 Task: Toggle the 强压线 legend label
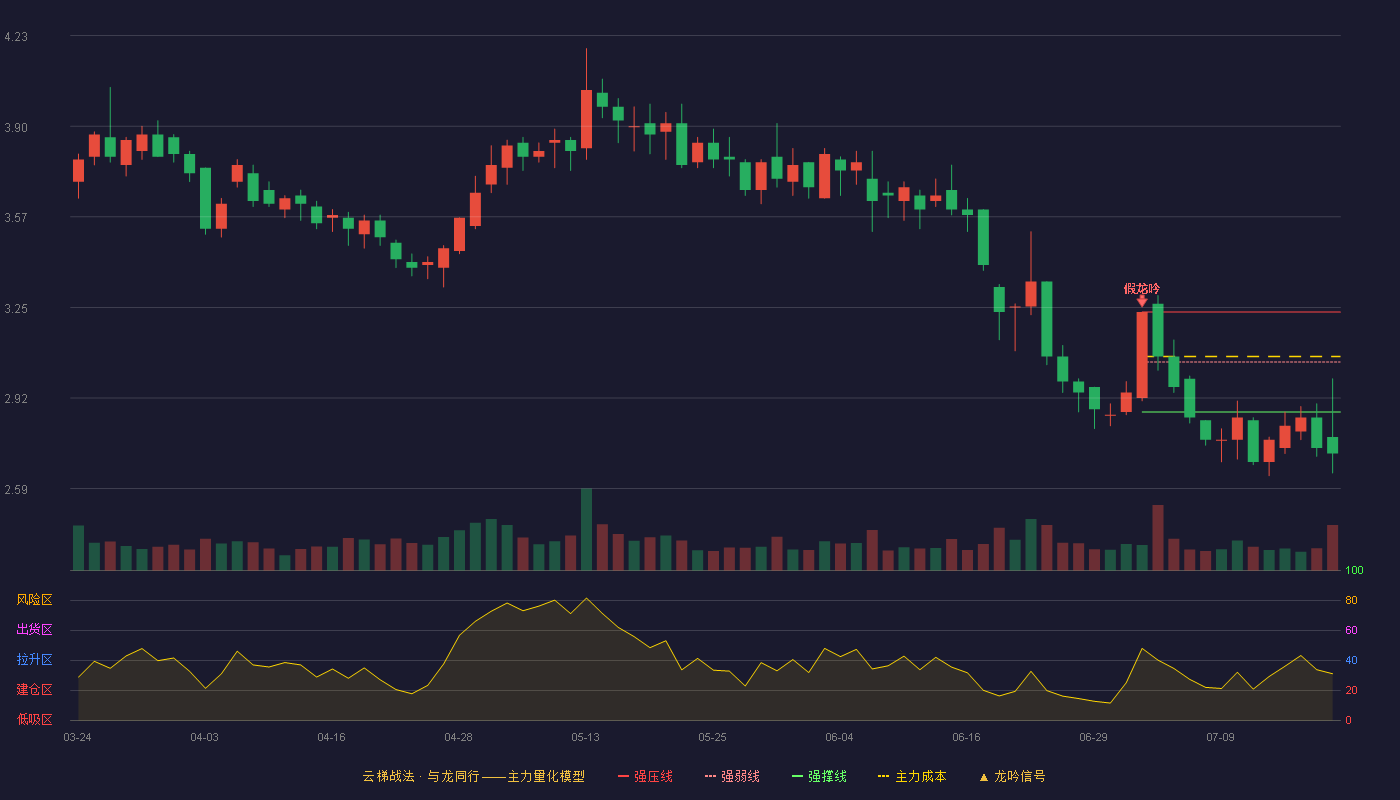coord(653,776)
